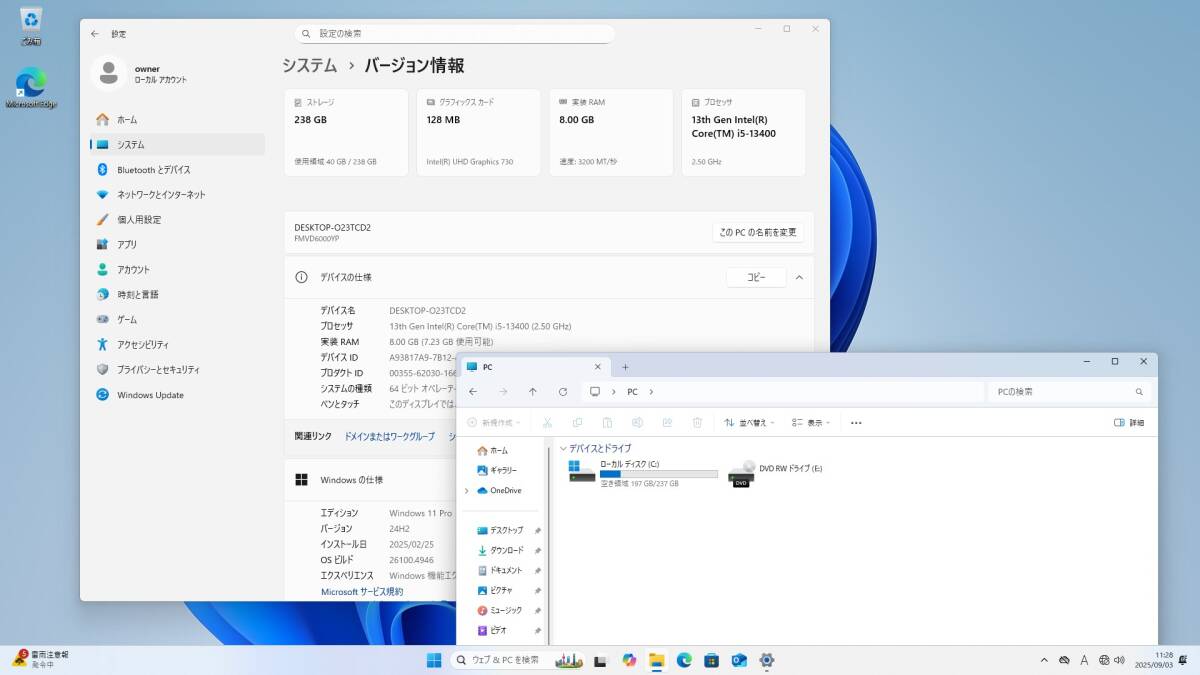
Task: Focus the 設定の検索 search box
Action: (x=455, y=33)
